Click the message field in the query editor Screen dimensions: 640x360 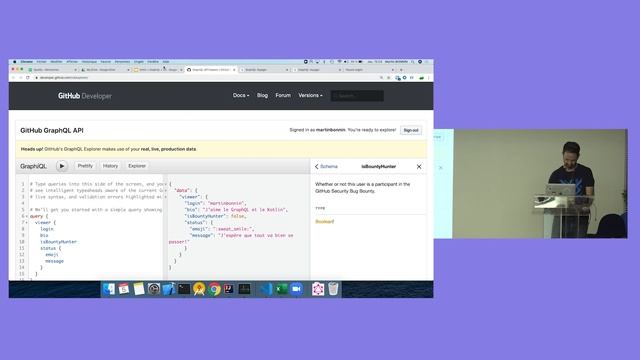coord(54,261)
